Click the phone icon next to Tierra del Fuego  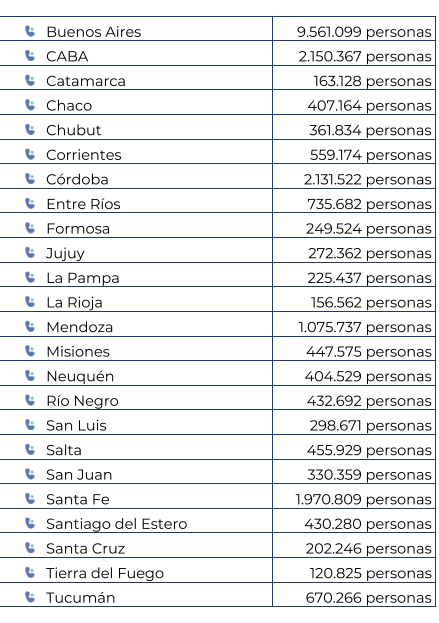point(30,572)
